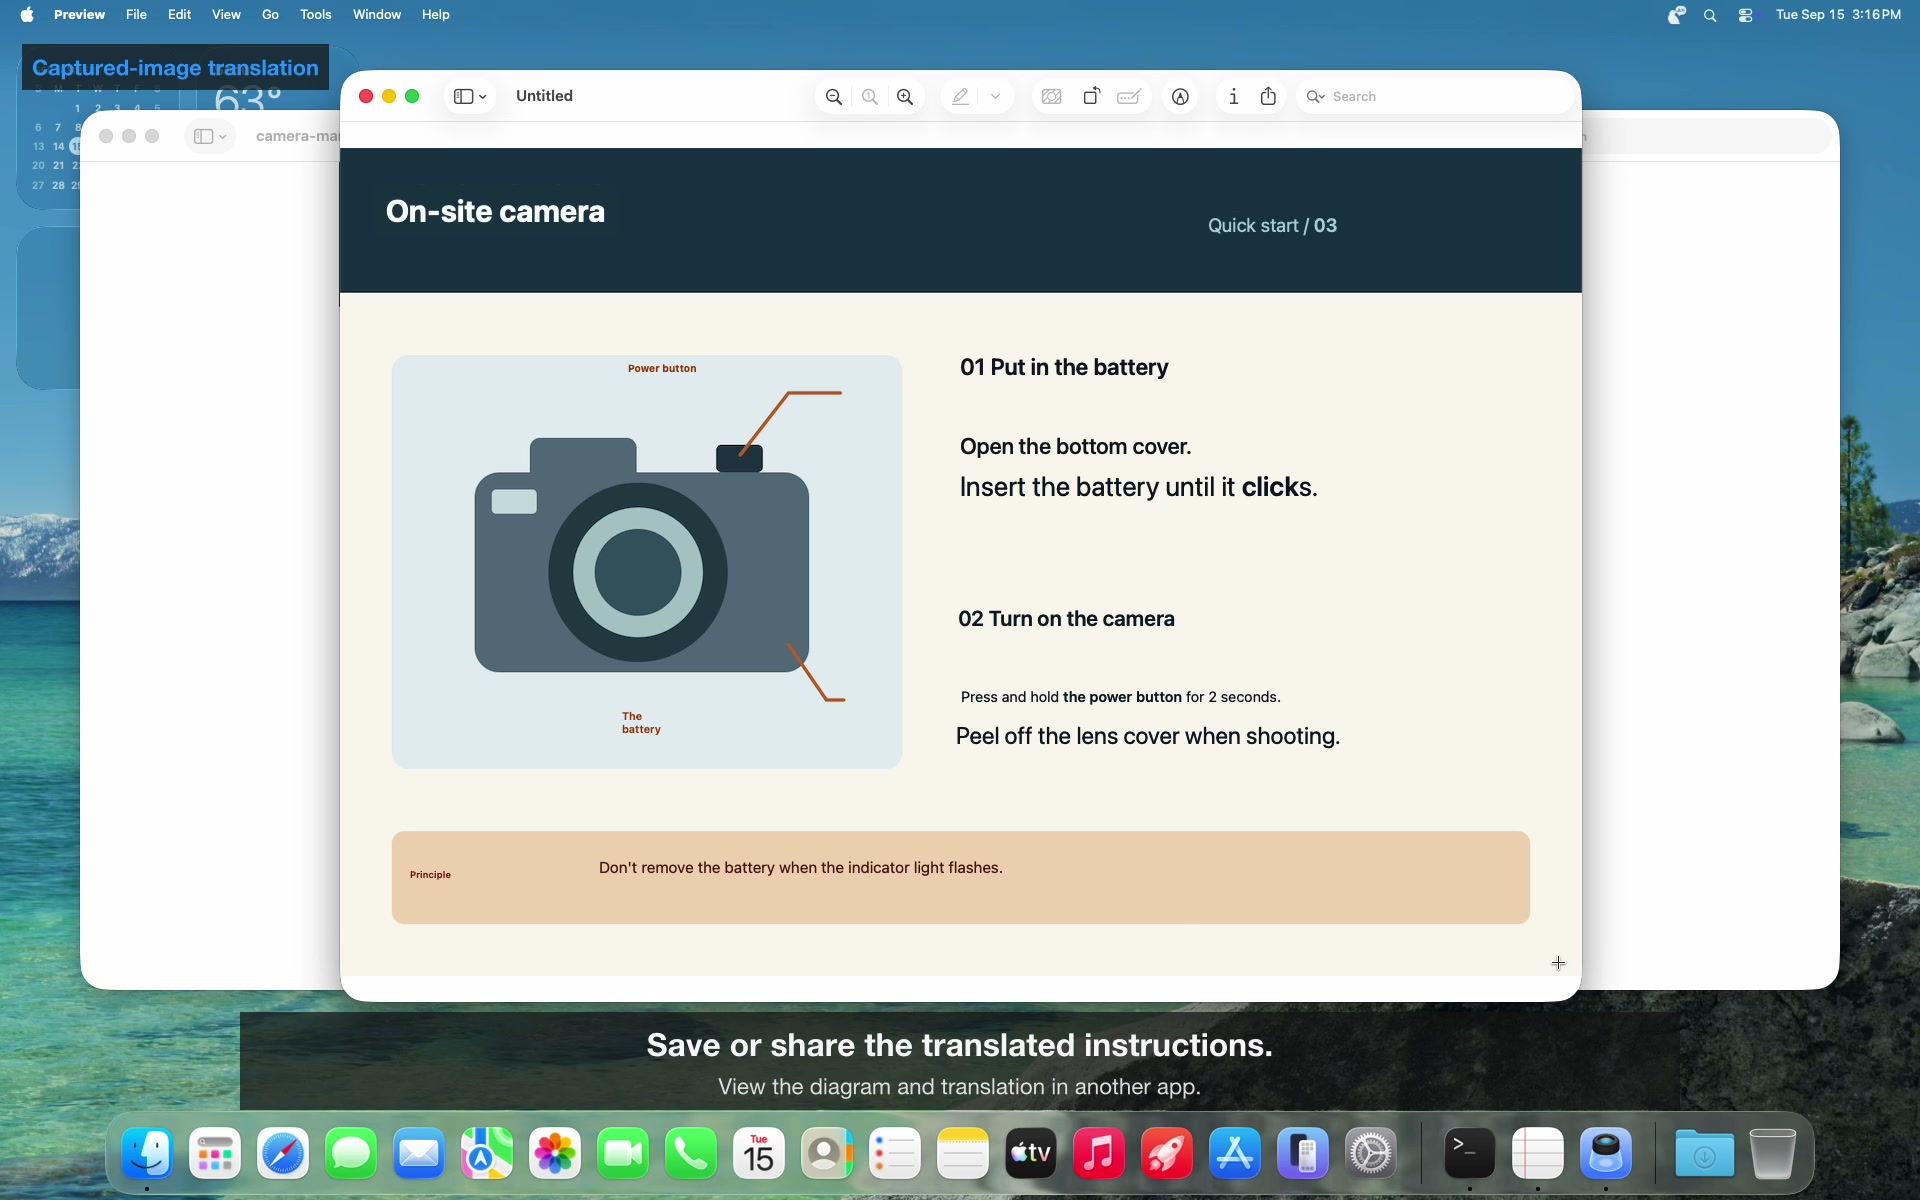Zoom out with the minus magnifier
Viewport: 1920px width, 1200px height.
[x=833, y=97]
